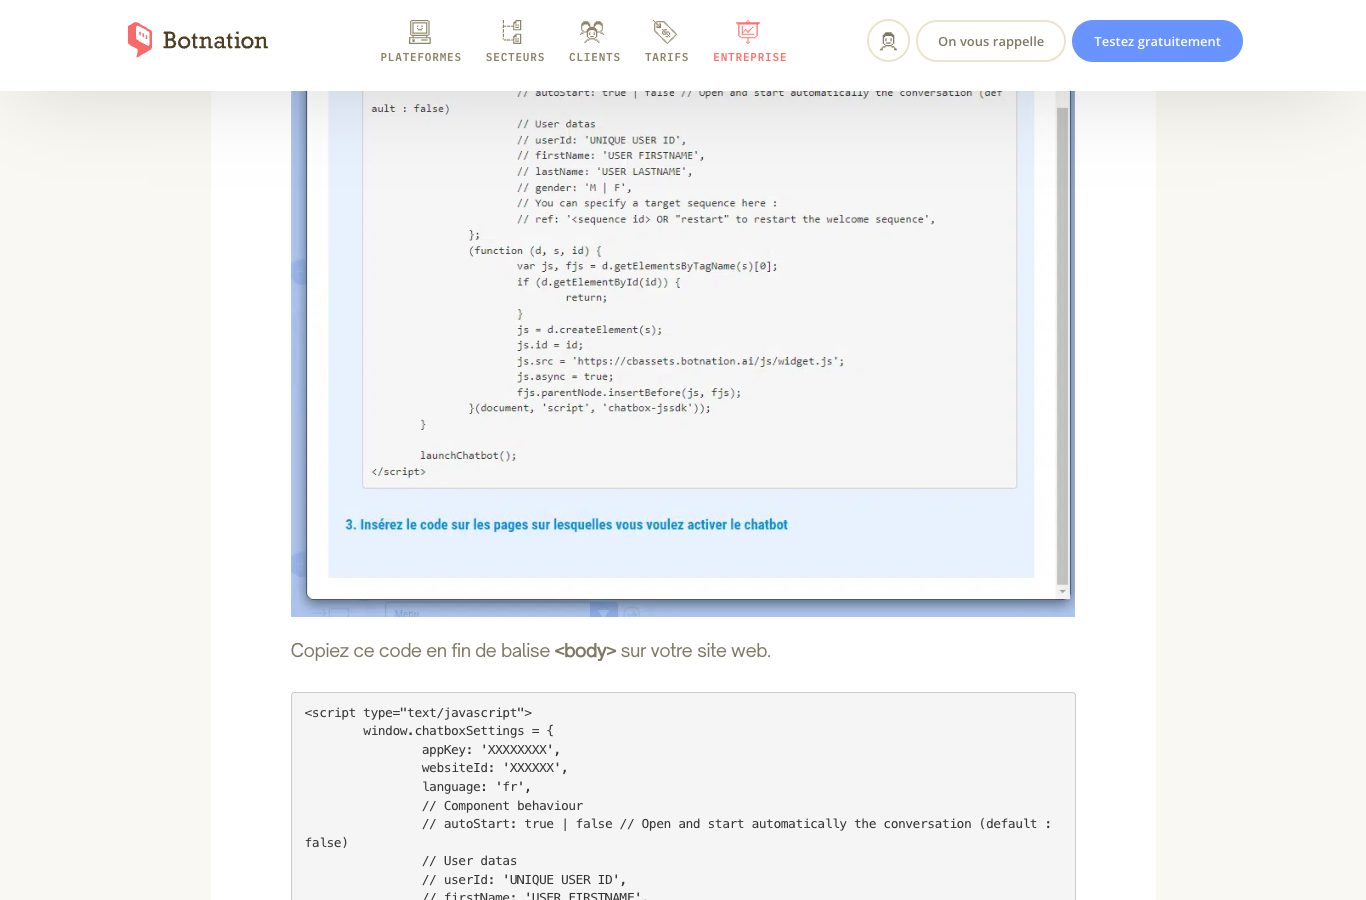Screen dimensions: 1366x900
Task: Open the TARIFS menu
Action: point(667,58)
